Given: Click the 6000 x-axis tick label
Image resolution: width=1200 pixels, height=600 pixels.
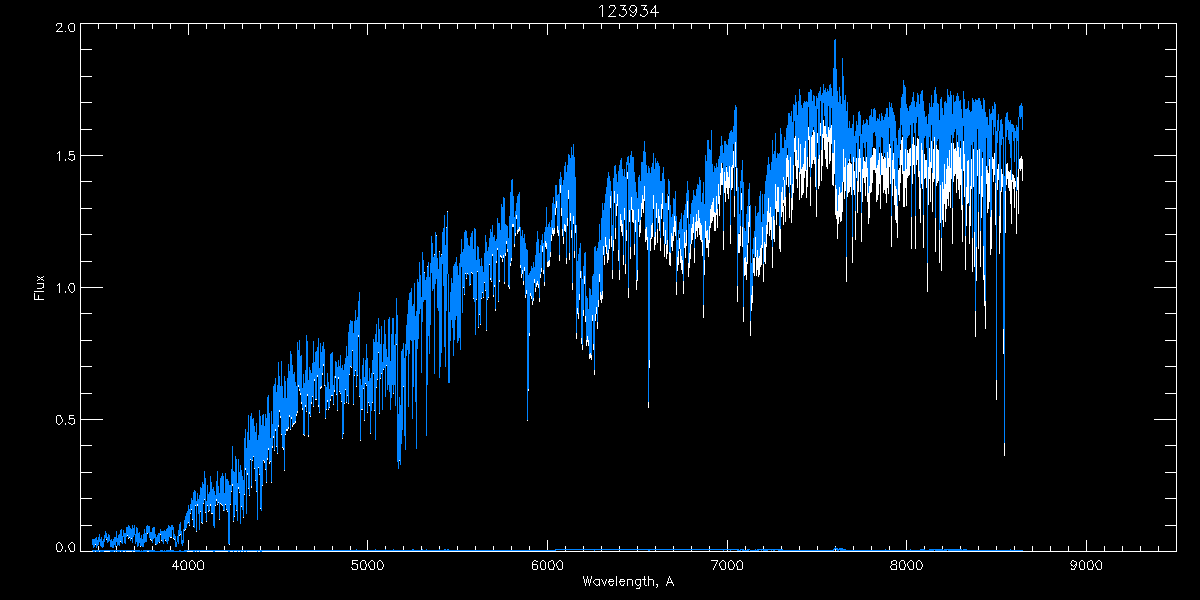Looking at the screenshot, I should click(x=547, y=564).
